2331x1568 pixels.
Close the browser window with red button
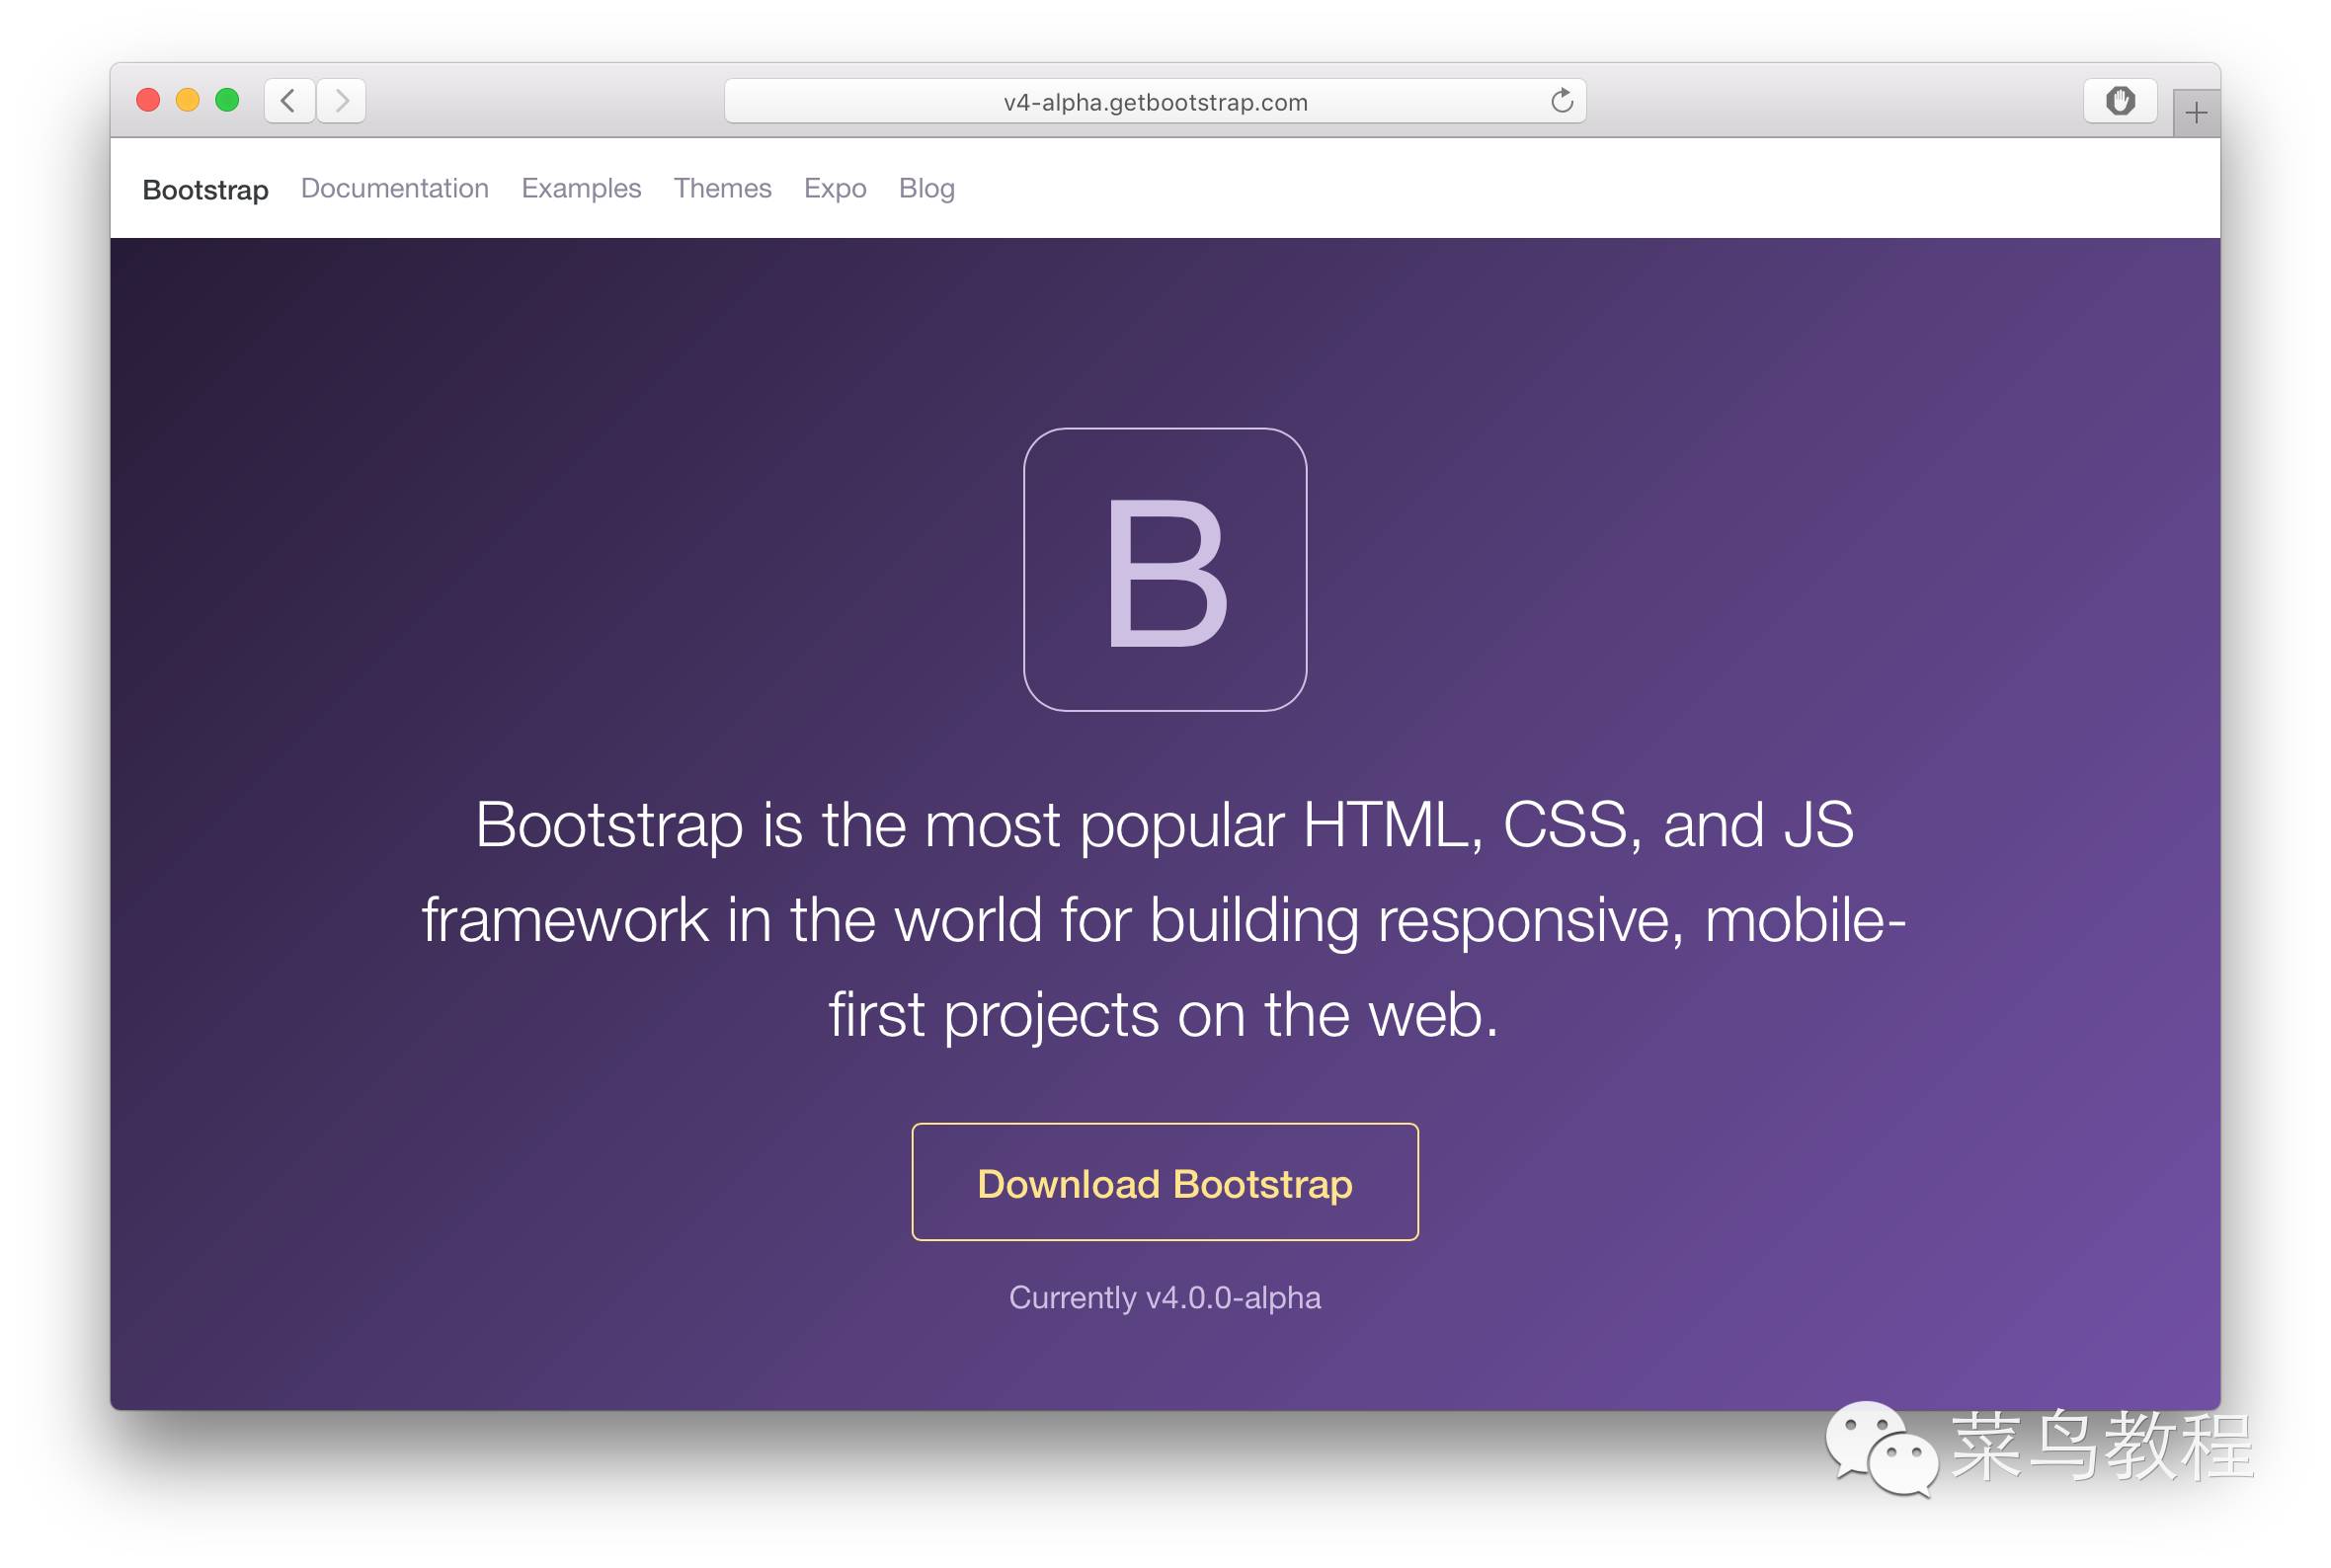pos(148,101)
